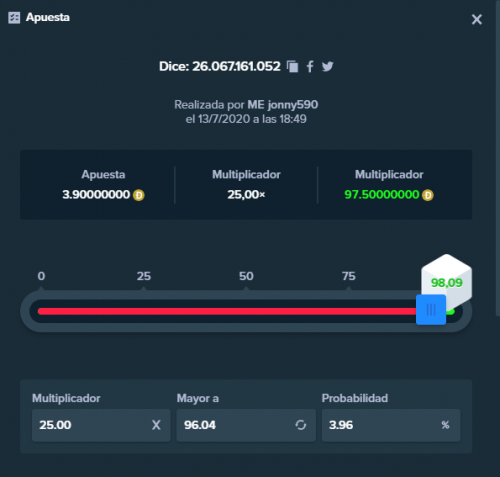Viewport: 500px width, 477px height.
Task: Click the X icon in Multiplicador field
Action: (156, 425)
